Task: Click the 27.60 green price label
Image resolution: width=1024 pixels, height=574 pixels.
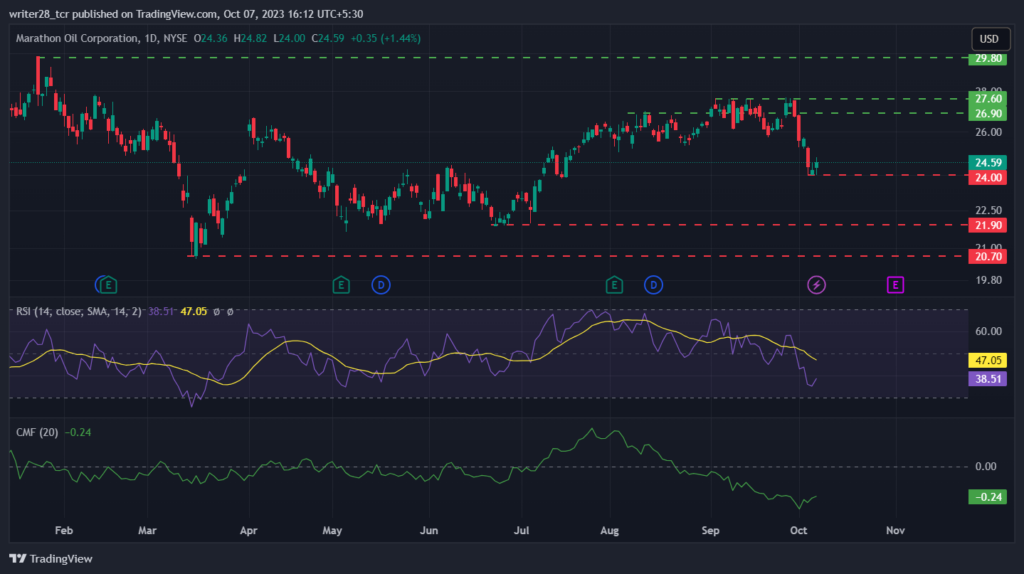Action: 987,99
